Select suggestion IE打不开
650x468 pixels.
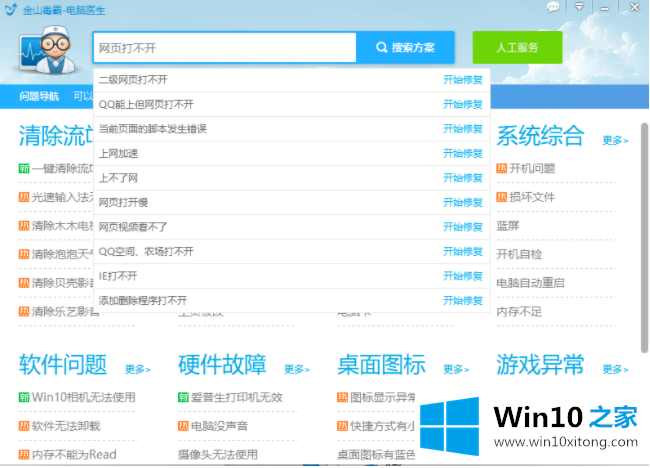tap(292, 276)
